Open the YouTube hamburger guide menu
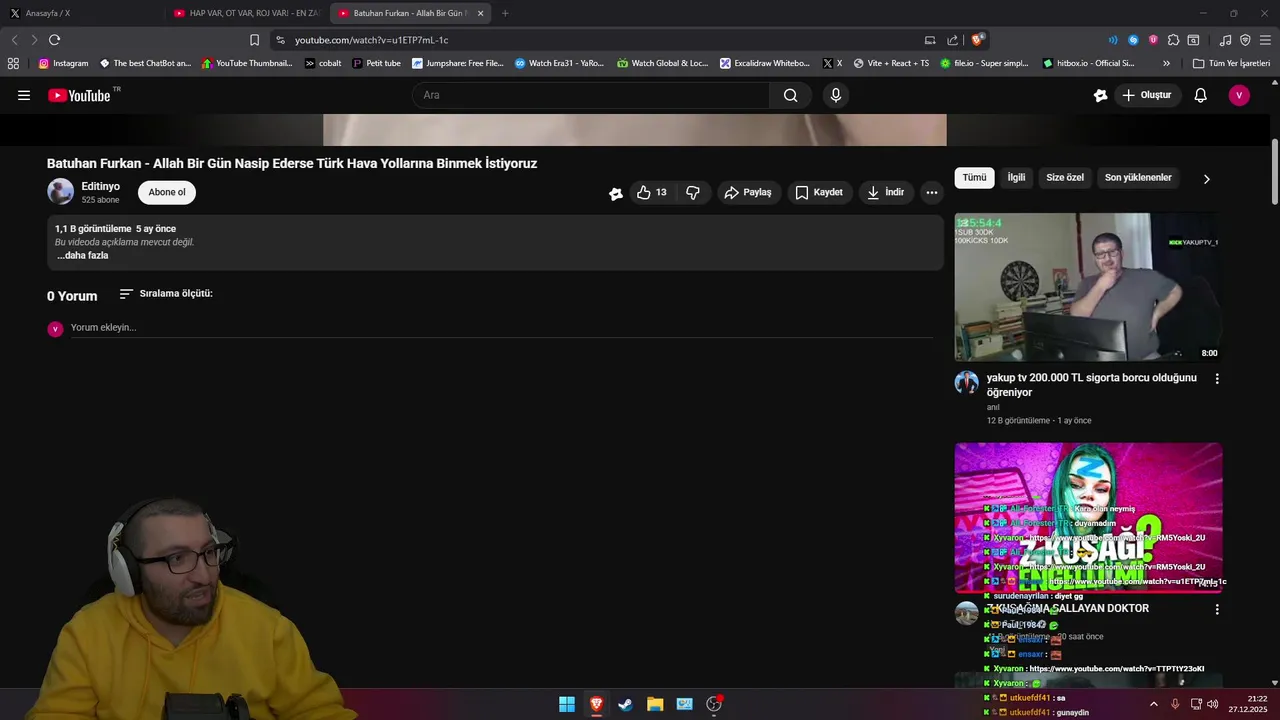The image size is (1280, 720). 24,96
